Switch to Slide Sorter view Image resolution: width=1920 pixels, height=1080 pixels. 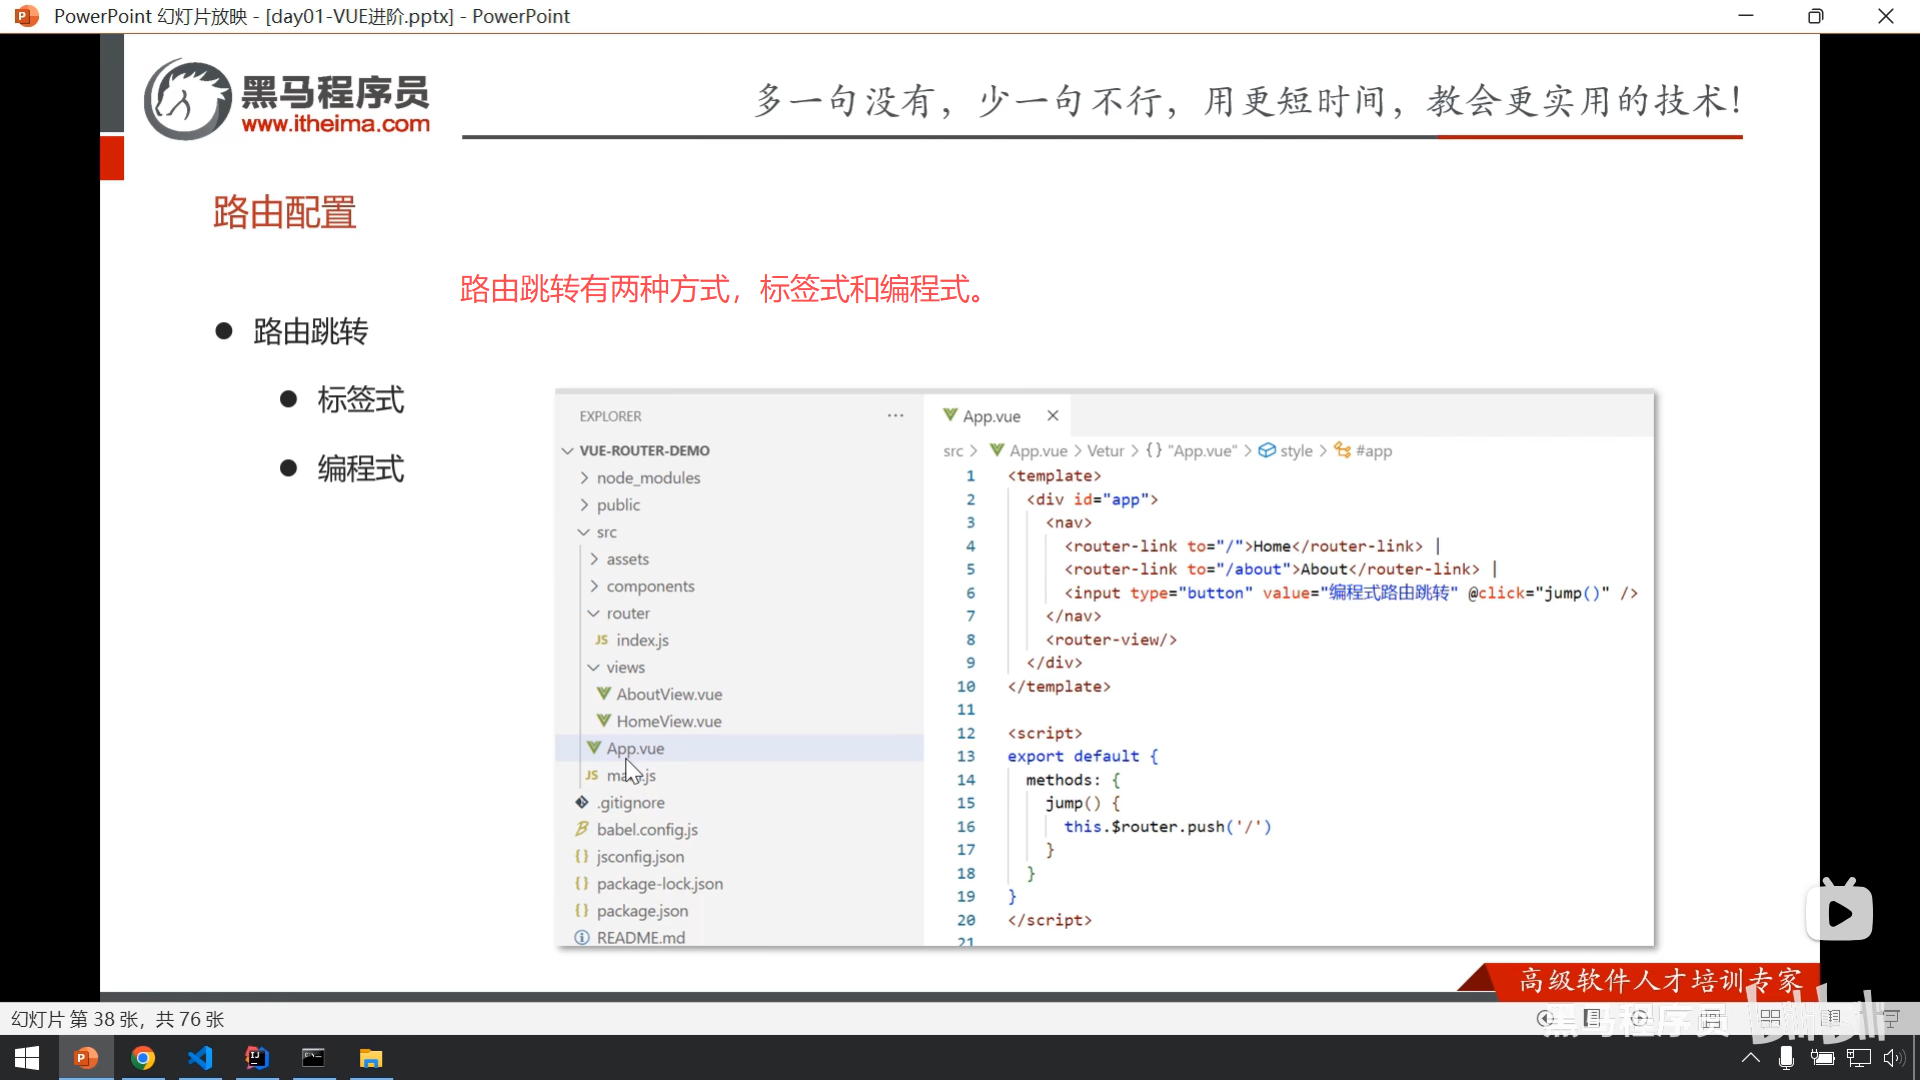(x=1770, y=1018)
